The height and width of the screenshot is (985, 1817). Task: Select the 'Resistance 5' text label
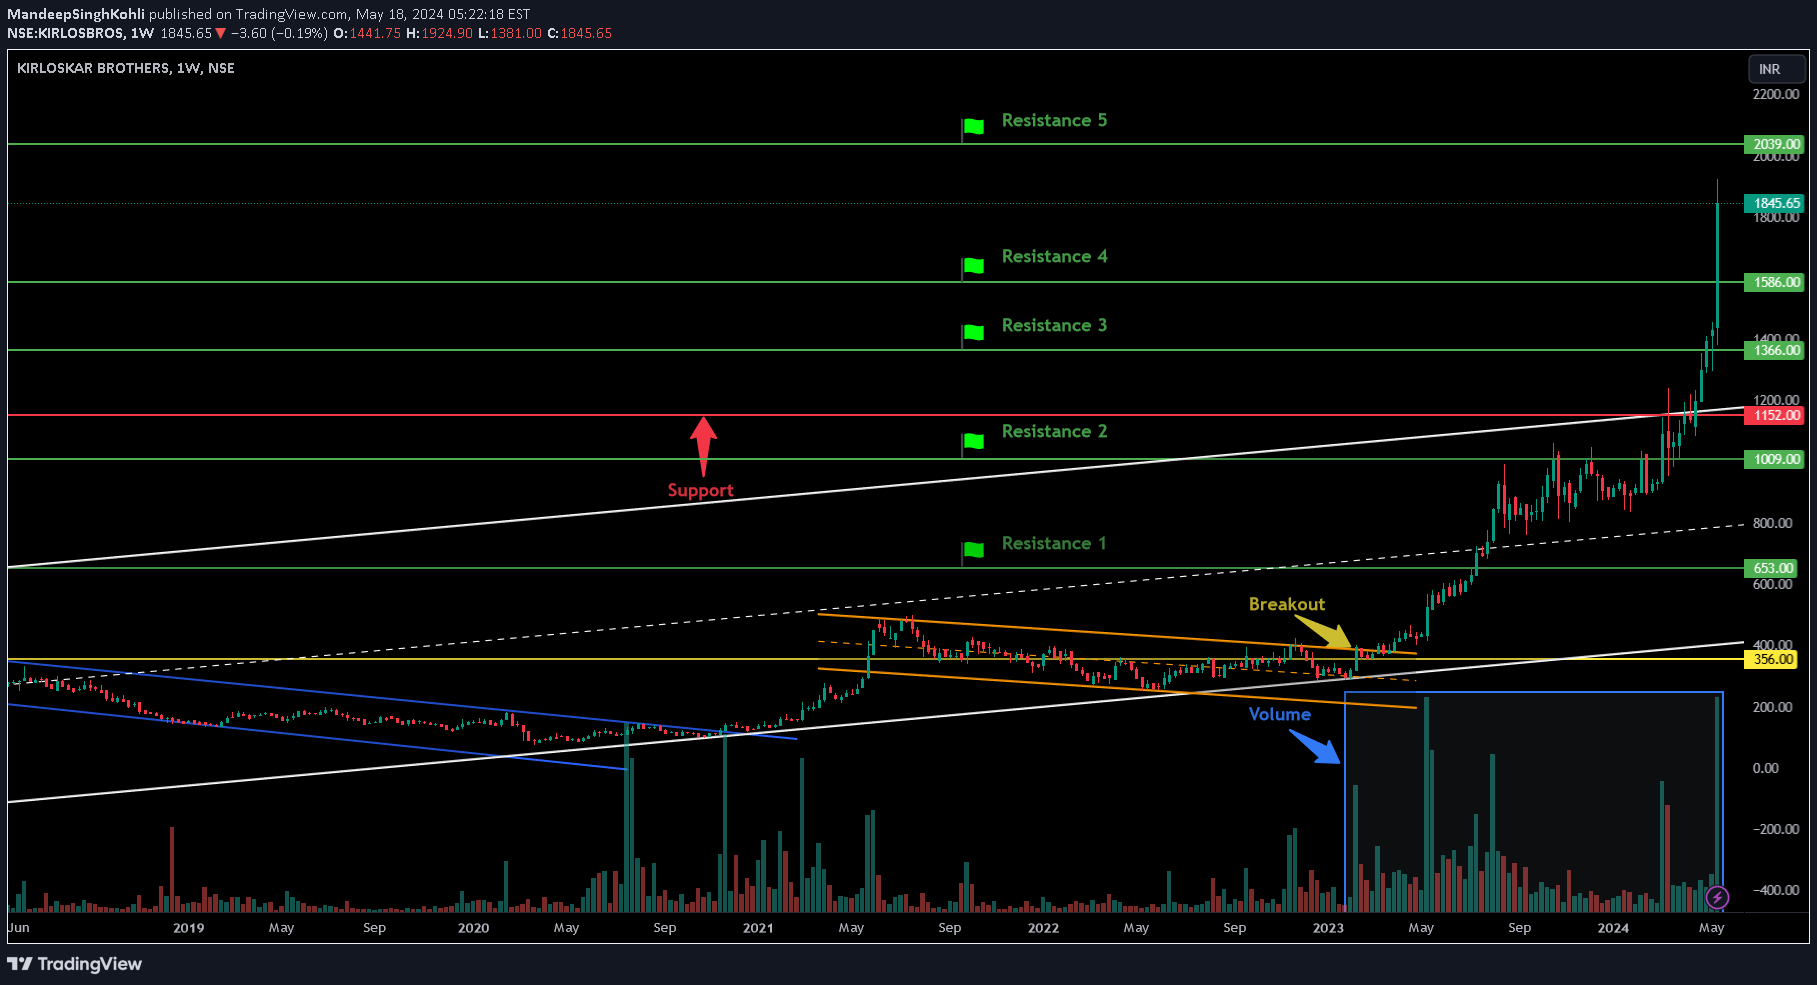(1054, 120)
